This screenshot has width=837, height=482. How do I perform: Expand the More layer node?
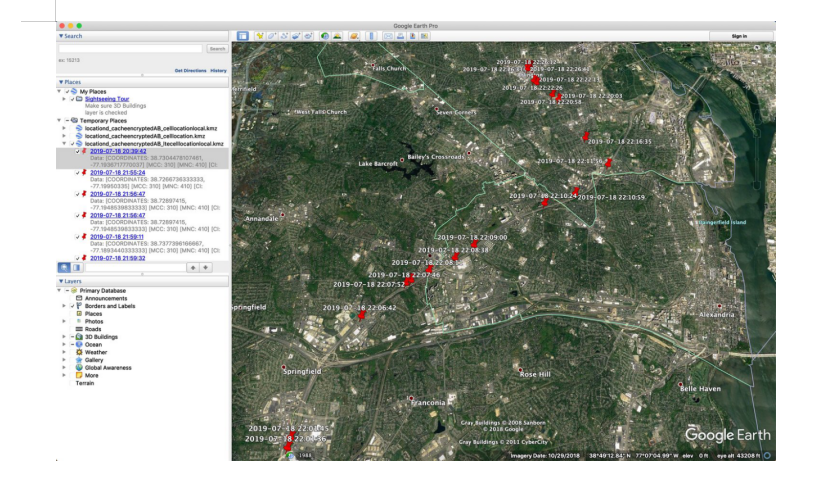pyautogui.click(x=64, y=375)
